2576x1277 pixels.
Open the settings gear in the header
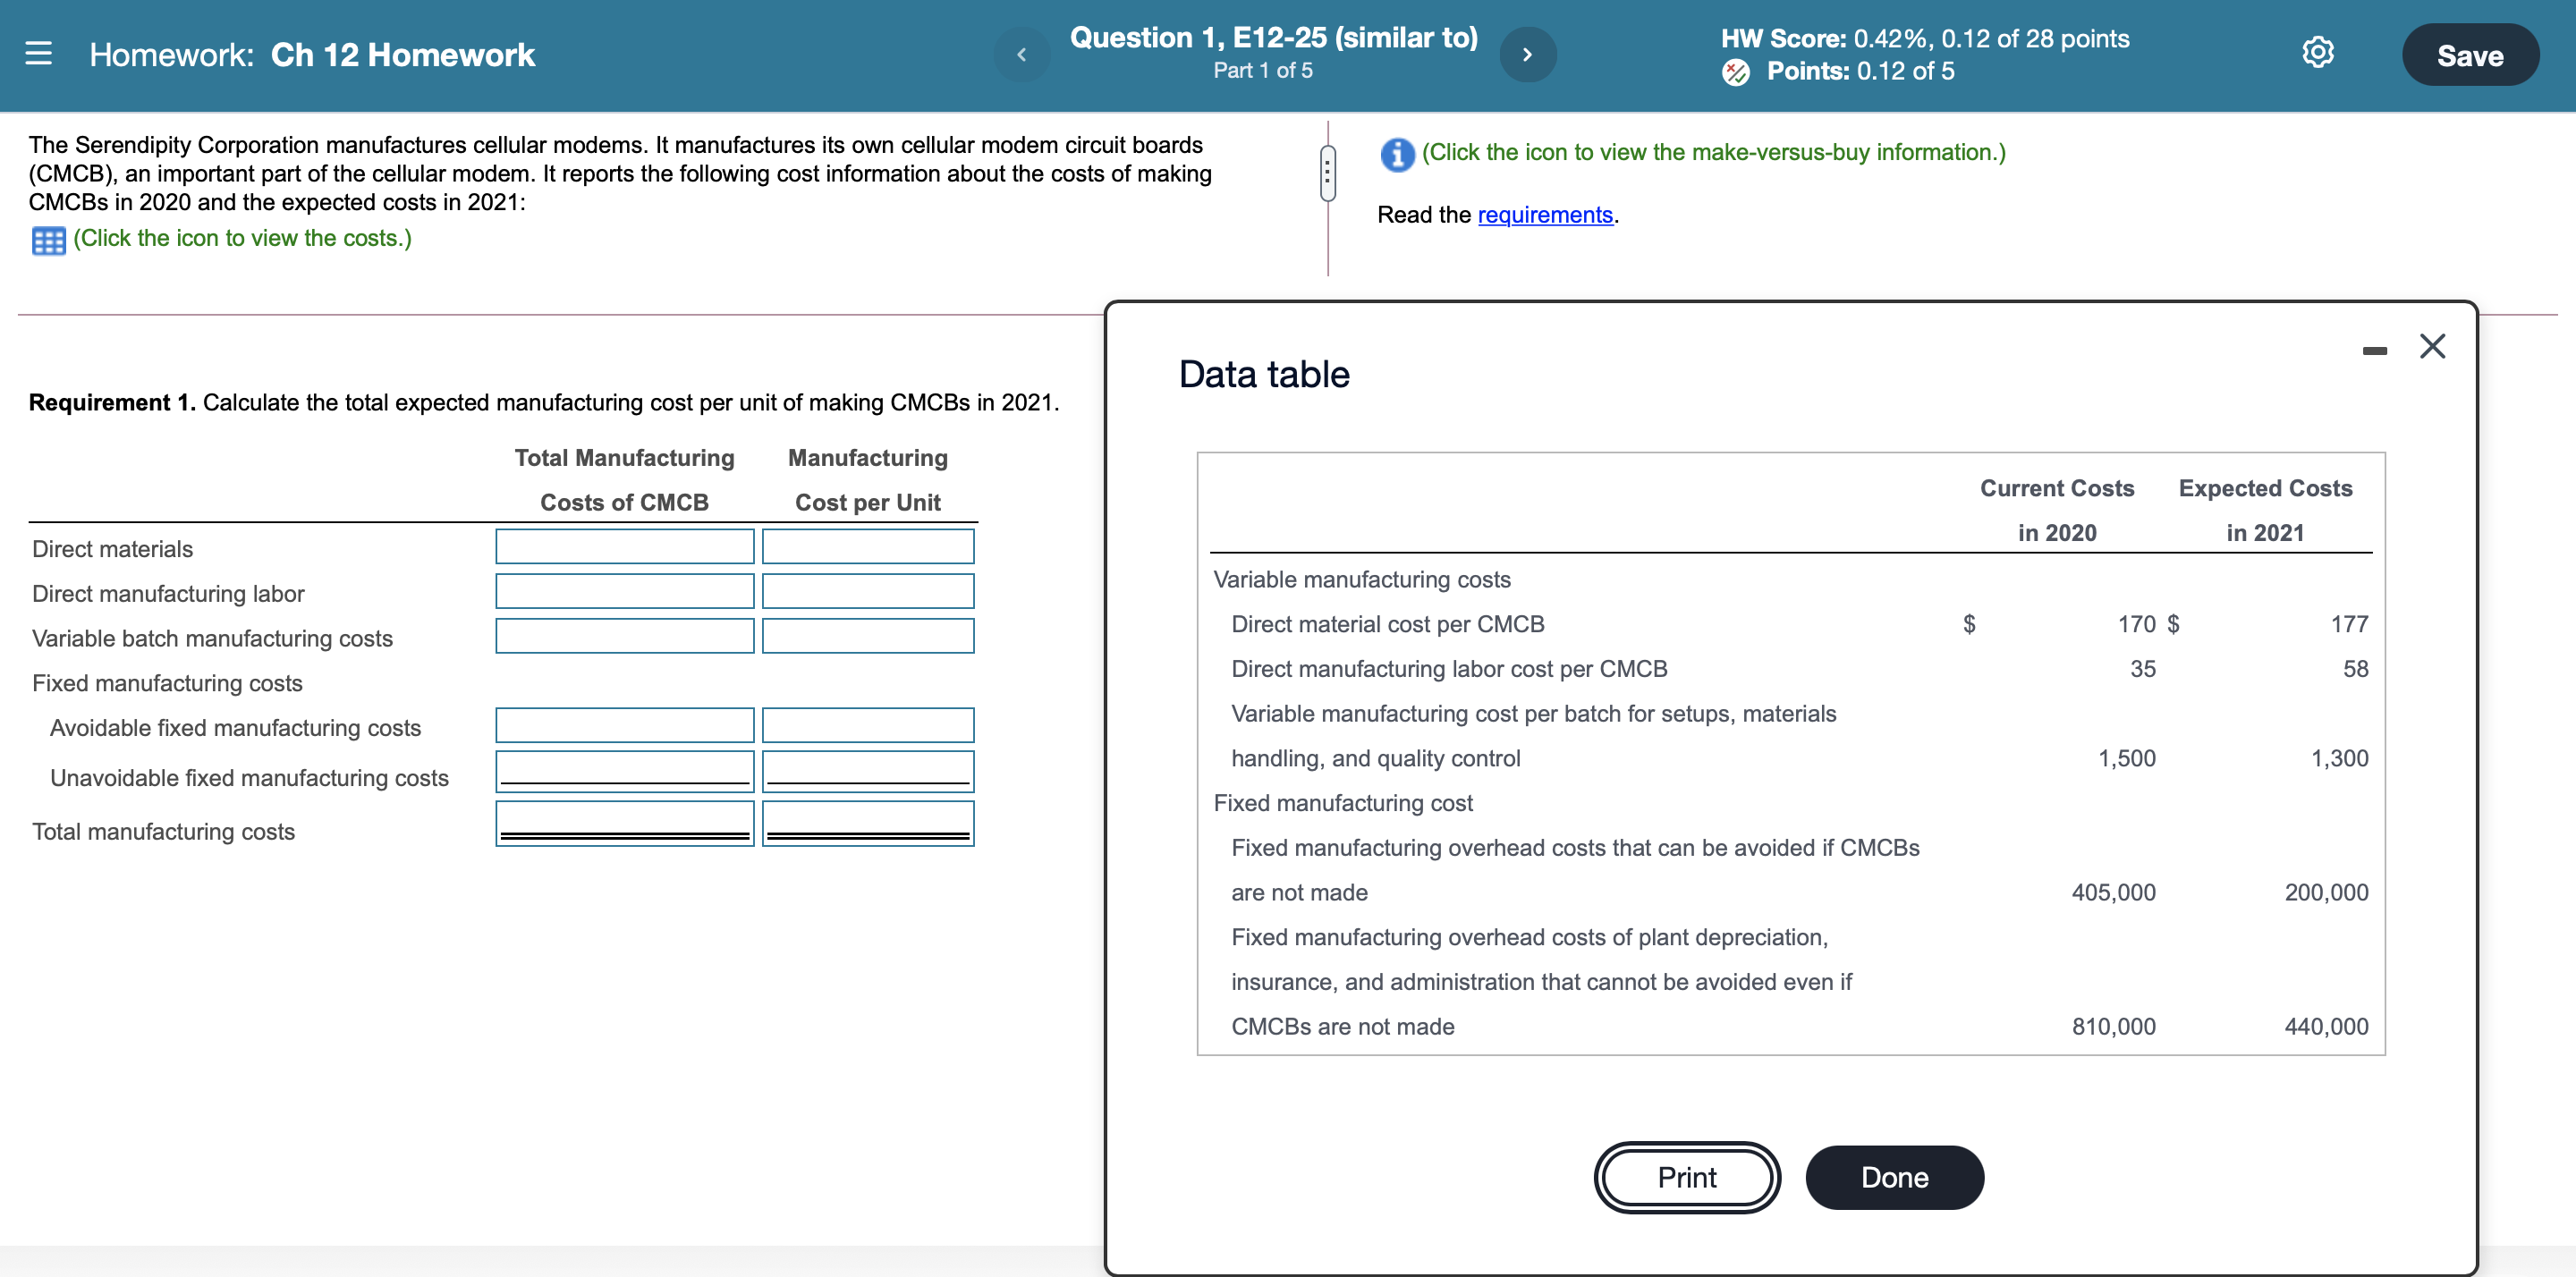pos(2317,53)
